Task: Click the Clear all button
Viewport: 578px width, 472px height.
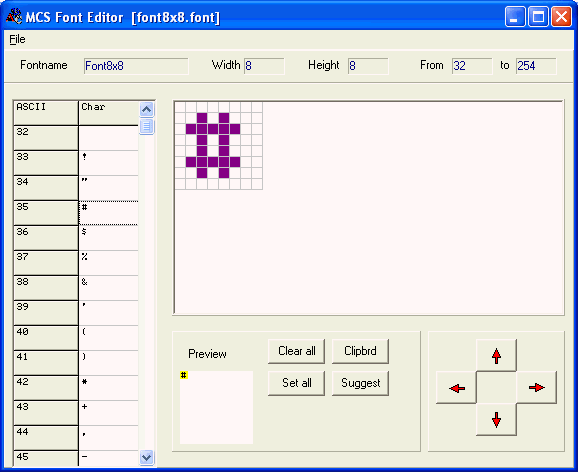Action: [296, 351]
